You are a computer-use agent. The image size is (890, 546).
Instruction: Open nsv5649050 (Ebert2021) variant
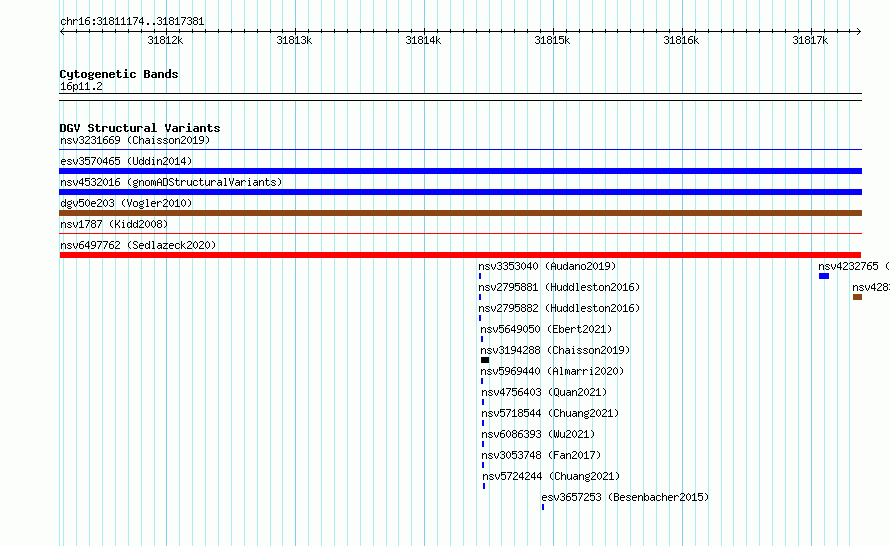546,329
